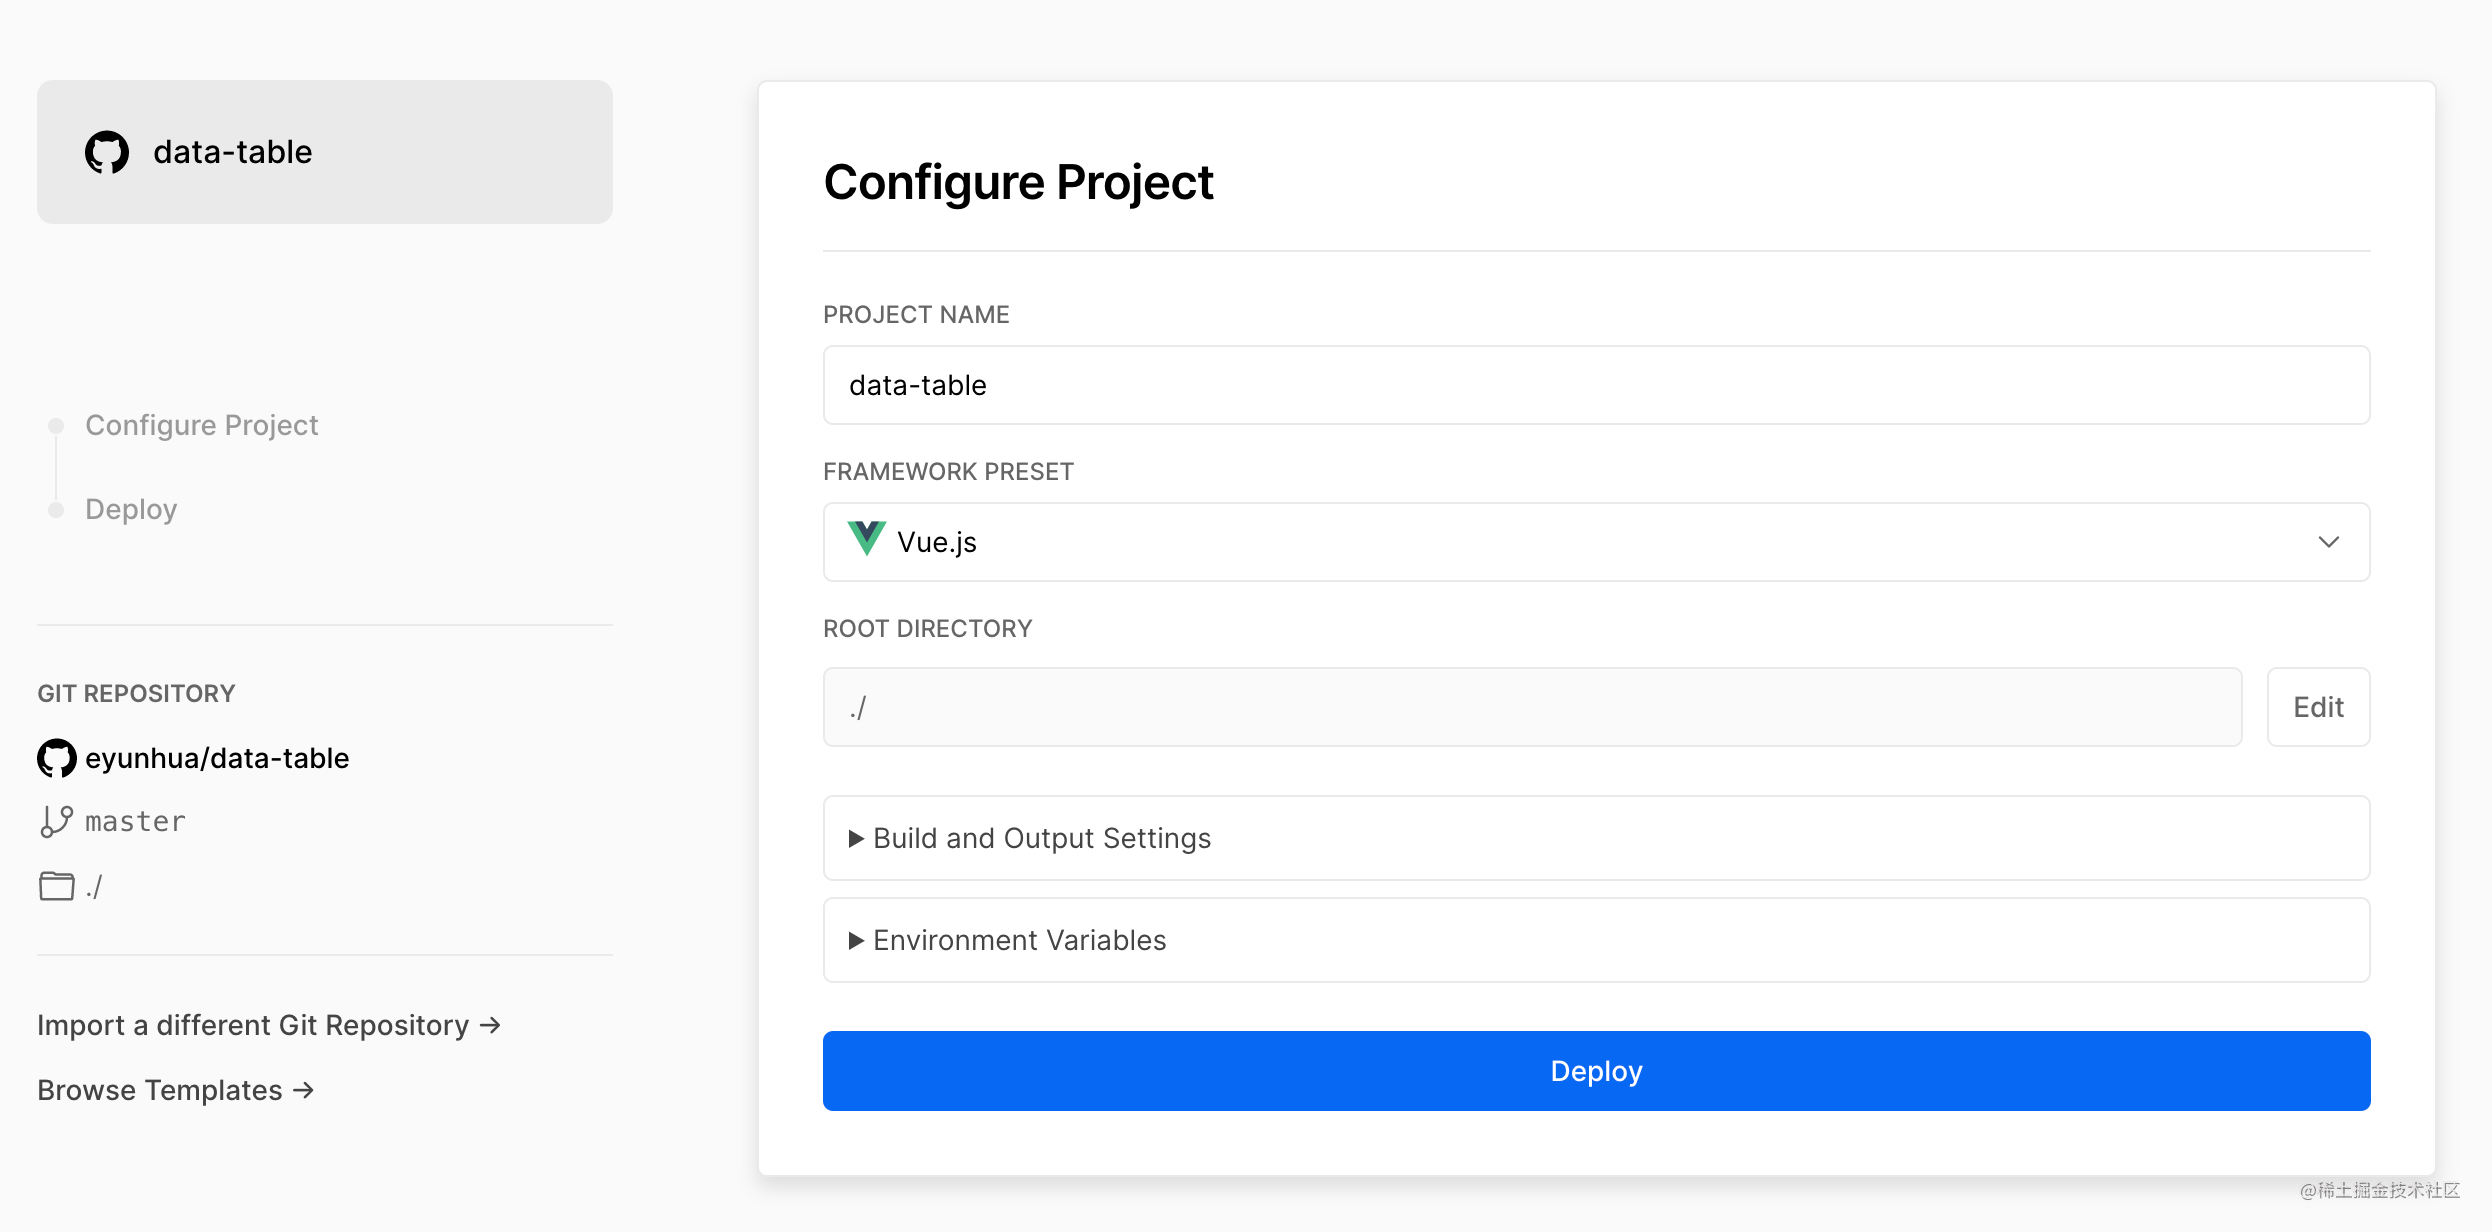The height and width of the screenshot is (1232, 2492).
Task: Select the Configure Project step in sidebar
Action: (x=202, y=425)
